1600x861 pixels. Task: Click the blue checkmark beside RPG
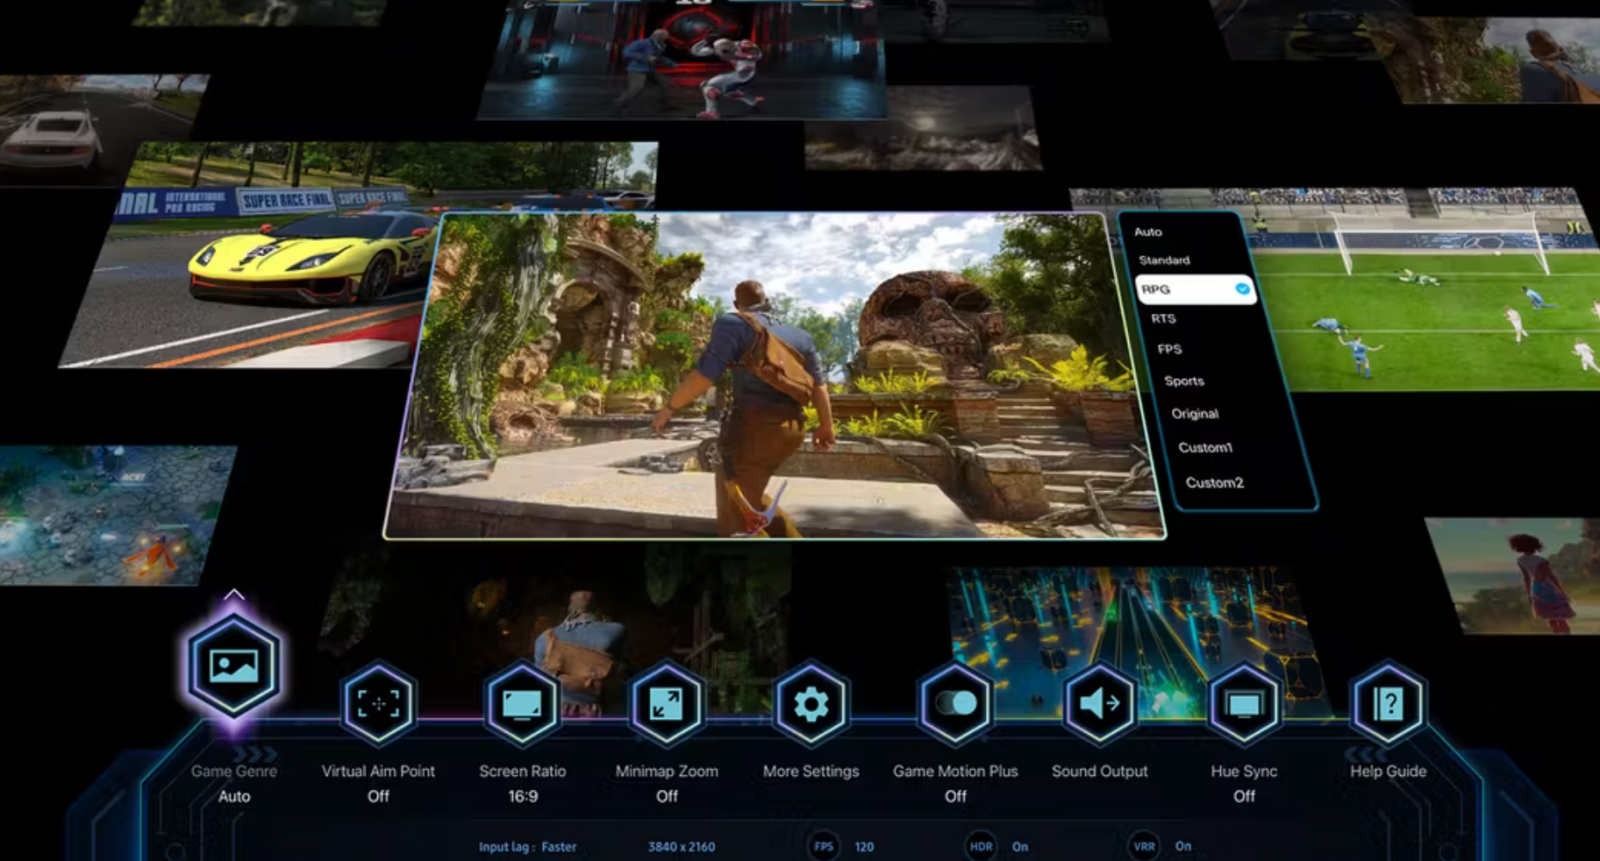pos(1242,289)
